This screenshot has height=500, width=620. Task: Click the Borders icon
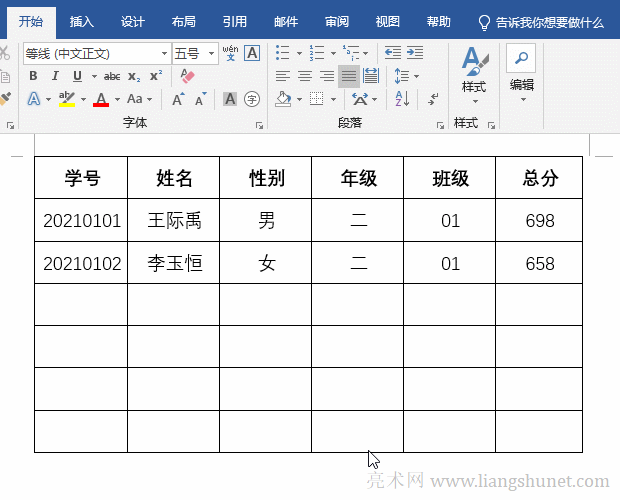(316, 99)
